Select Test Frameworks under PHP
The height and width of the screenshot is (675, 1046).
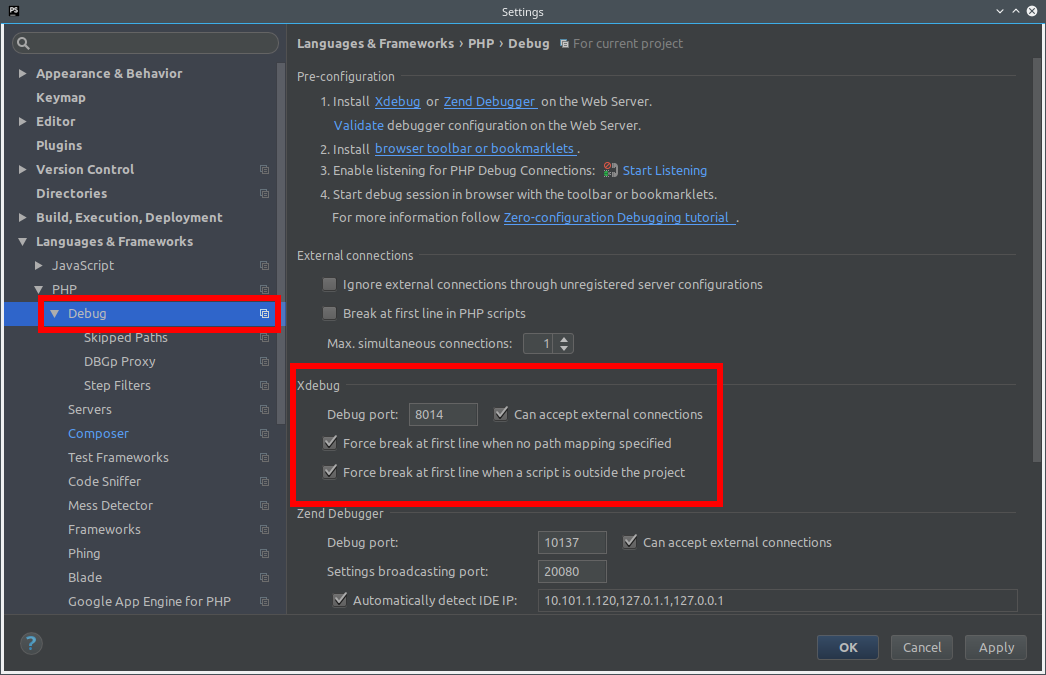[x=118, y=458]
